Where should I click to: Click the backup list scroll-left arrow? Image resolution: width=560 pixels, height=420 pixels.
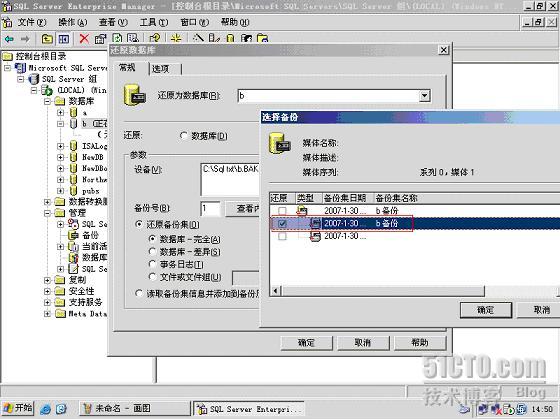[x=275, y=291]
